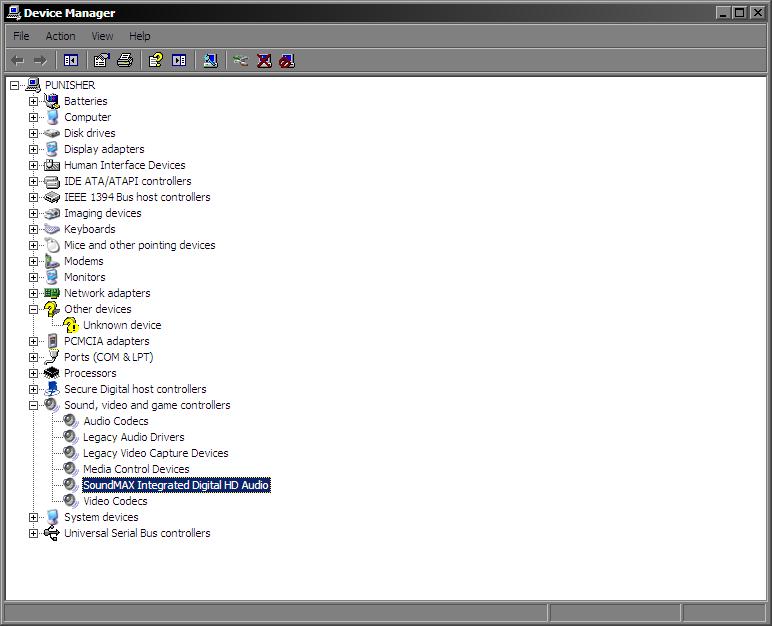Select the Keyboards label
Screen dimensions: 772x626
[90, 229]
